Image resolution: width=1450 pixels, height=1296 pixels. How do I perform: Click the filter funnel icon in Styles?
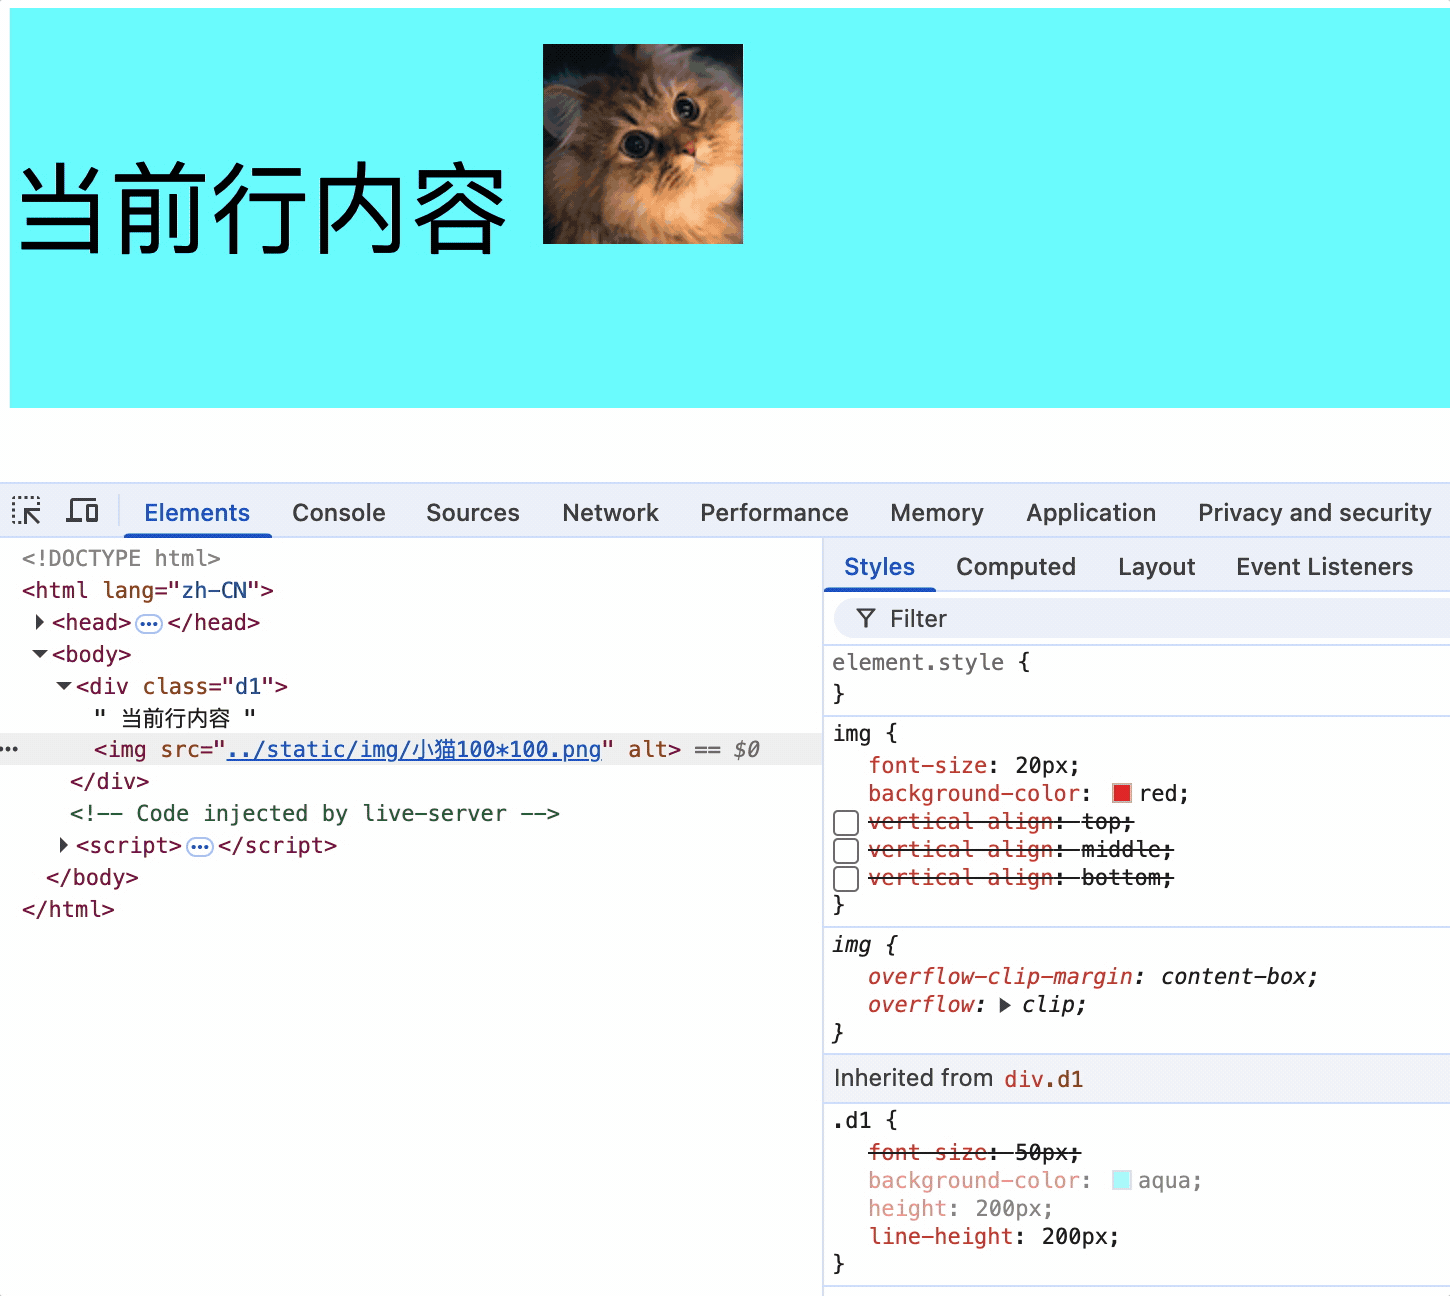tap(866, 619)
